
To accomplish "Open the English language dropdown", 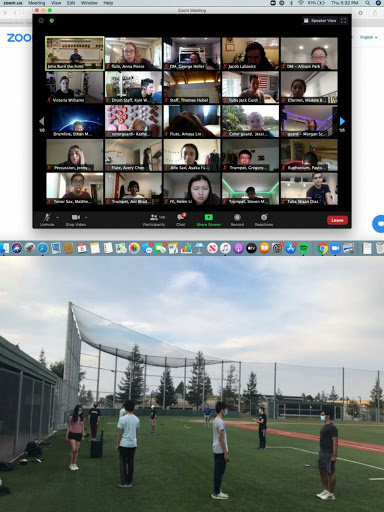I will 369,37.
